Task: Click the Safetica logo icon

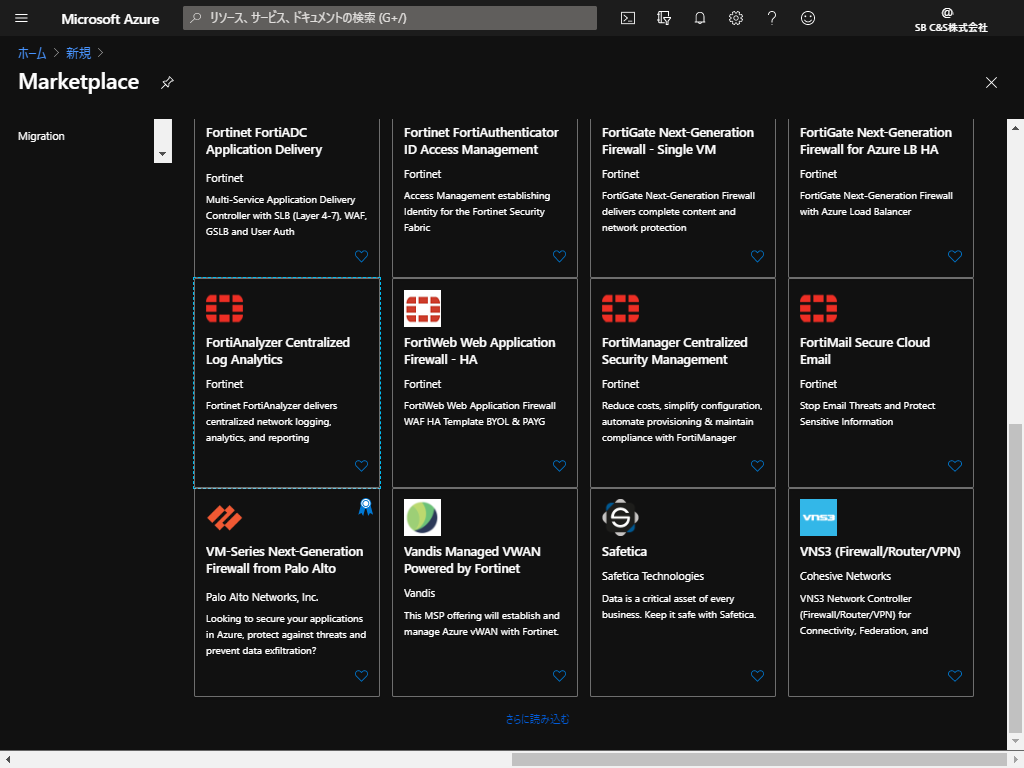Action: click(620, 518)
